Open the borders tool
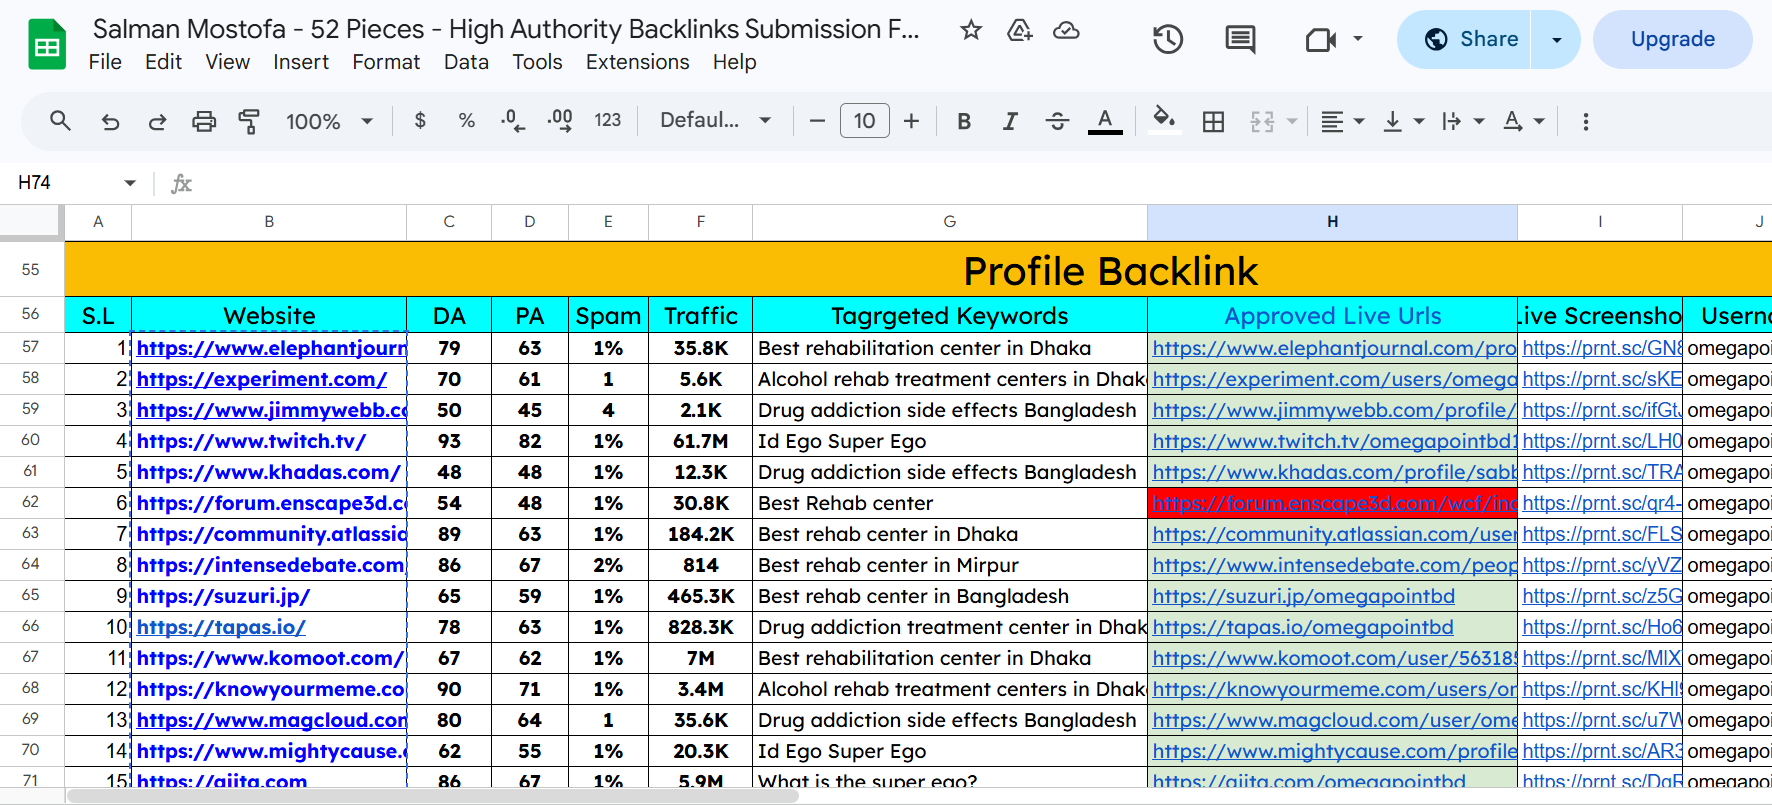Screen dimensions: 1772x805 click(1213, 121)
